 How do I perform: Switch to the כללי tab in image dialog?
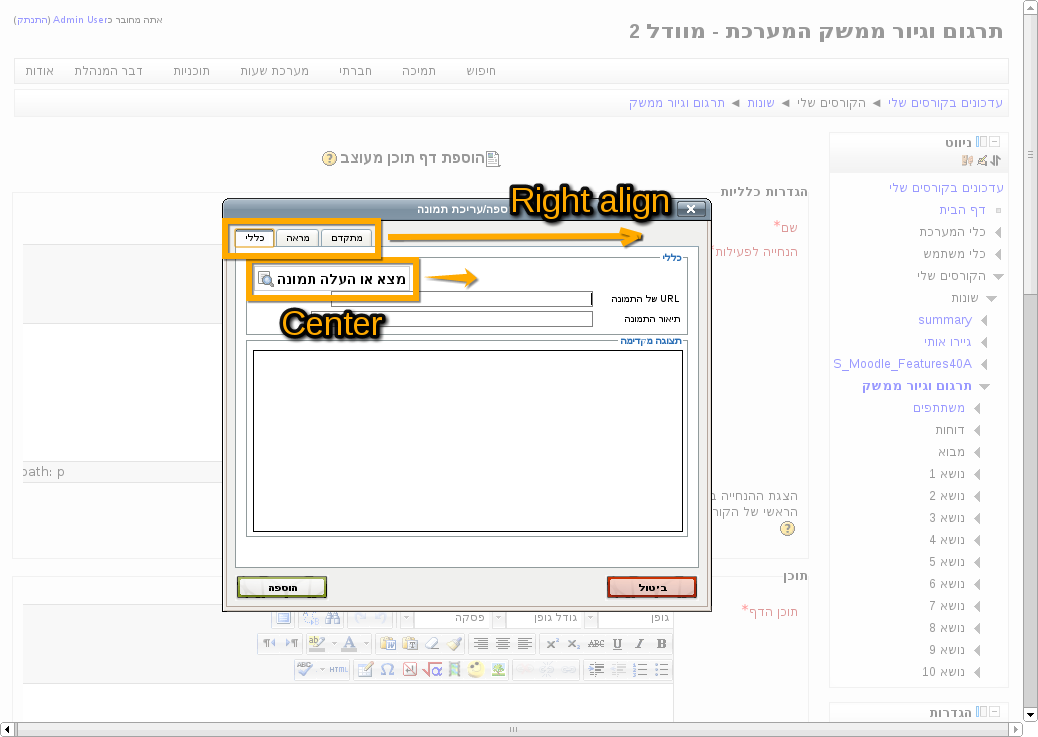[x=255, y=238]
